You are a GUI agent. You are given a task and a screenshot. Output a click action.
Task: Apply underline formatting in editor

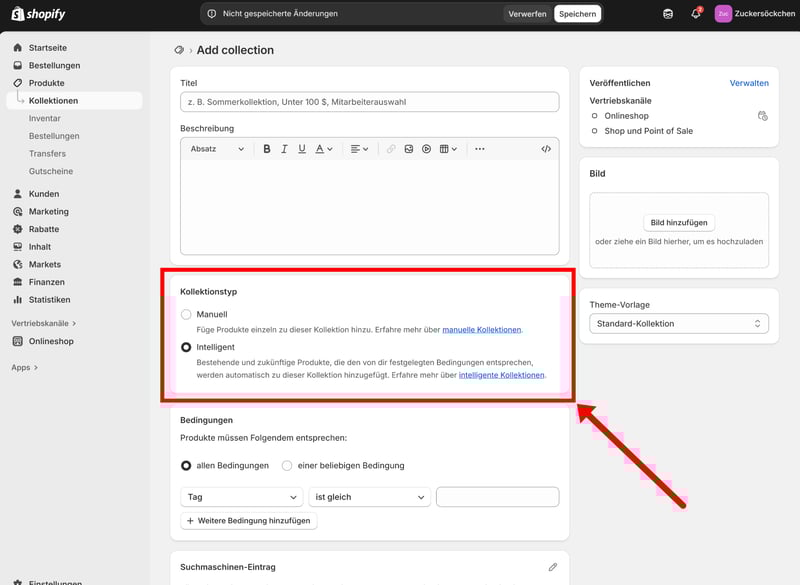302,149
